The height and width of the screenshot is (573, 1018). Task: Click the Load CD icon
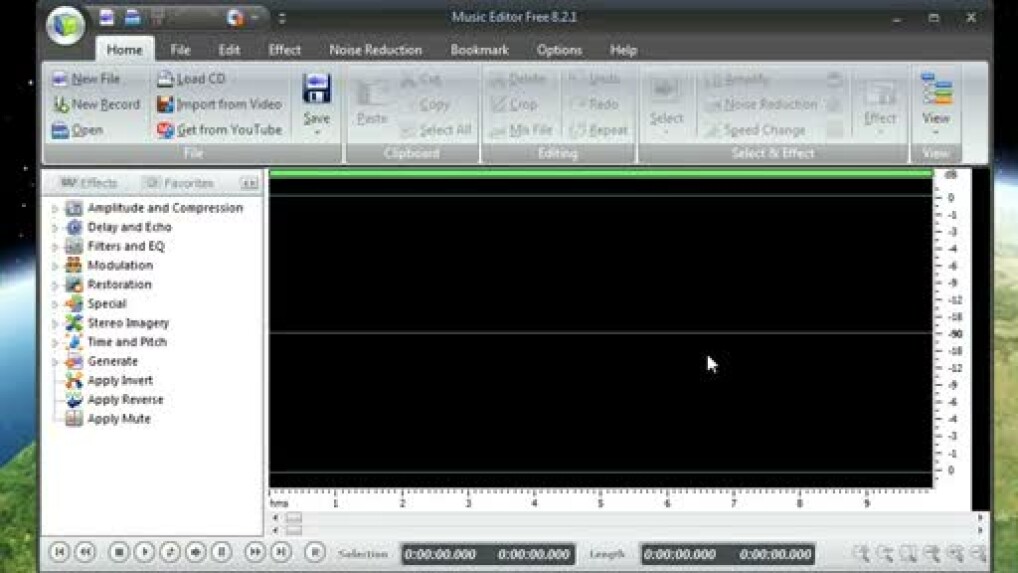[x=166, y=79]
